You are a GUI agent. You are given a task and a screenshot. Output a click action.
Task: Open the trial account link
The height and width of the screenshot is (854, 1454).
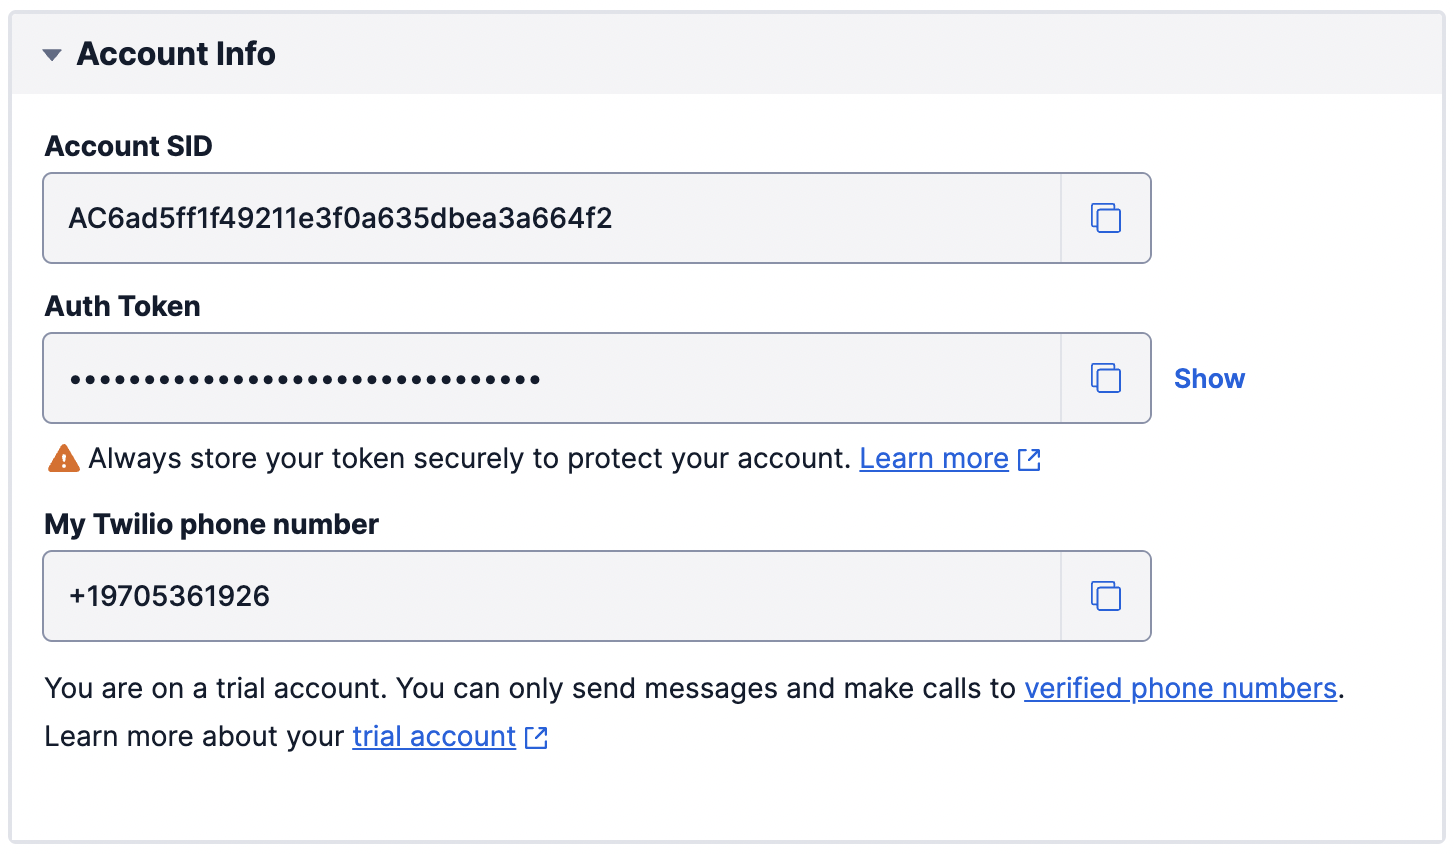(x=434, y=737)
